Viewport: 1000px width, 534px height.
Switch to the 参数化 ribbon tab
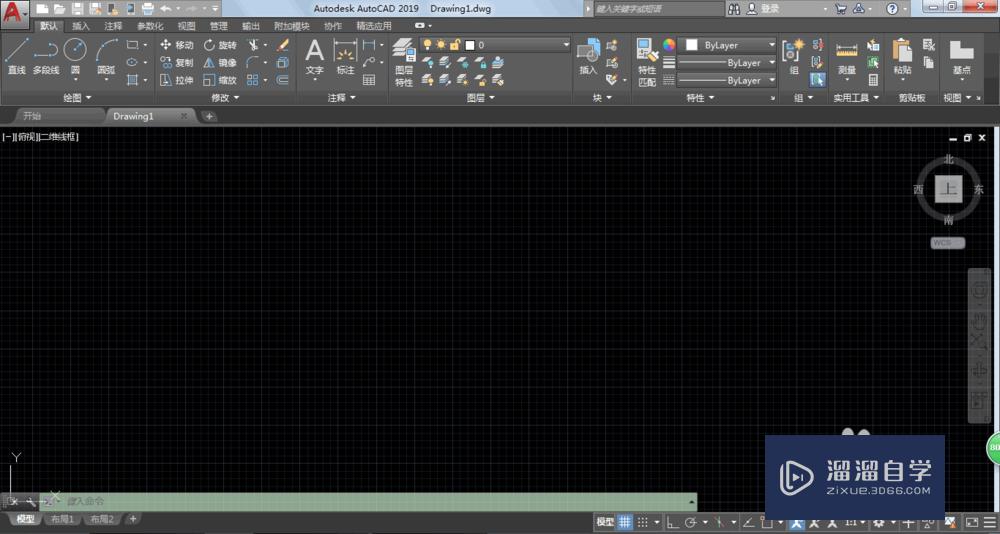click(x=150, y=26)
